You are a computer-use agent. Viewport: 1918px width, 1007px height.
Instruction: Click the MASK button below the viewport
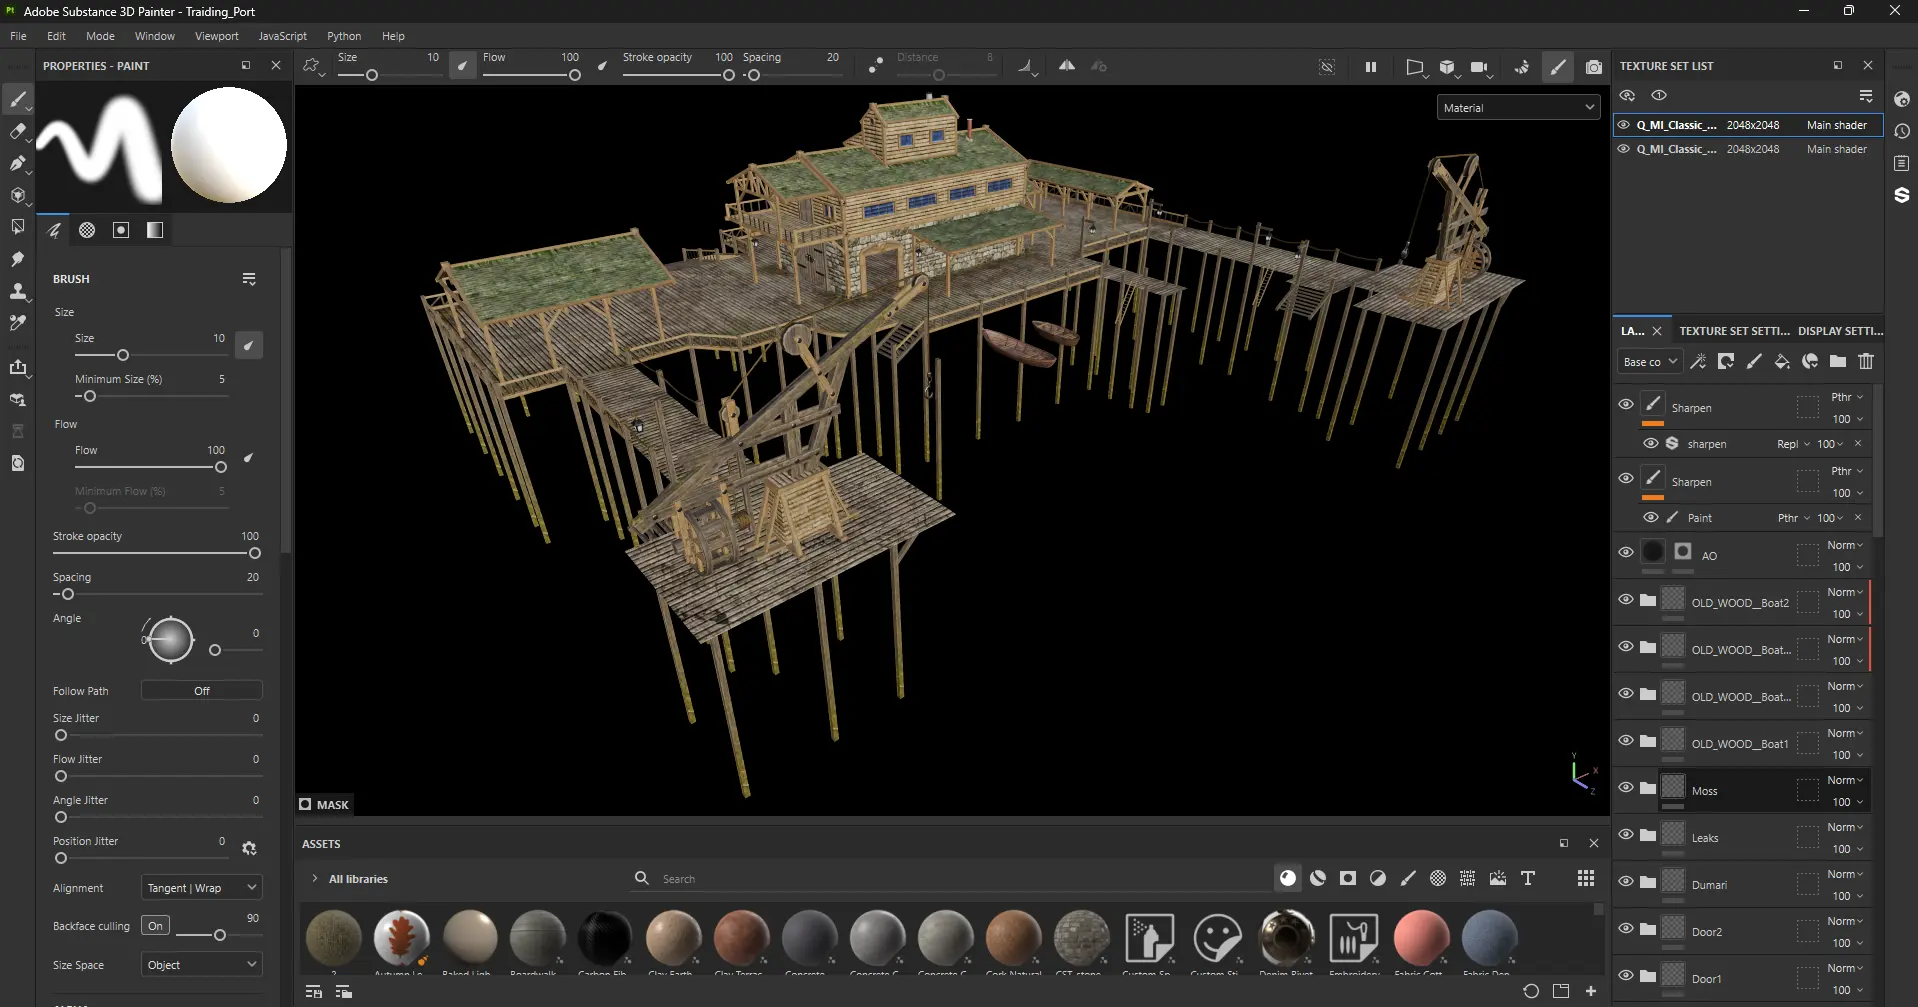(323, 803)
